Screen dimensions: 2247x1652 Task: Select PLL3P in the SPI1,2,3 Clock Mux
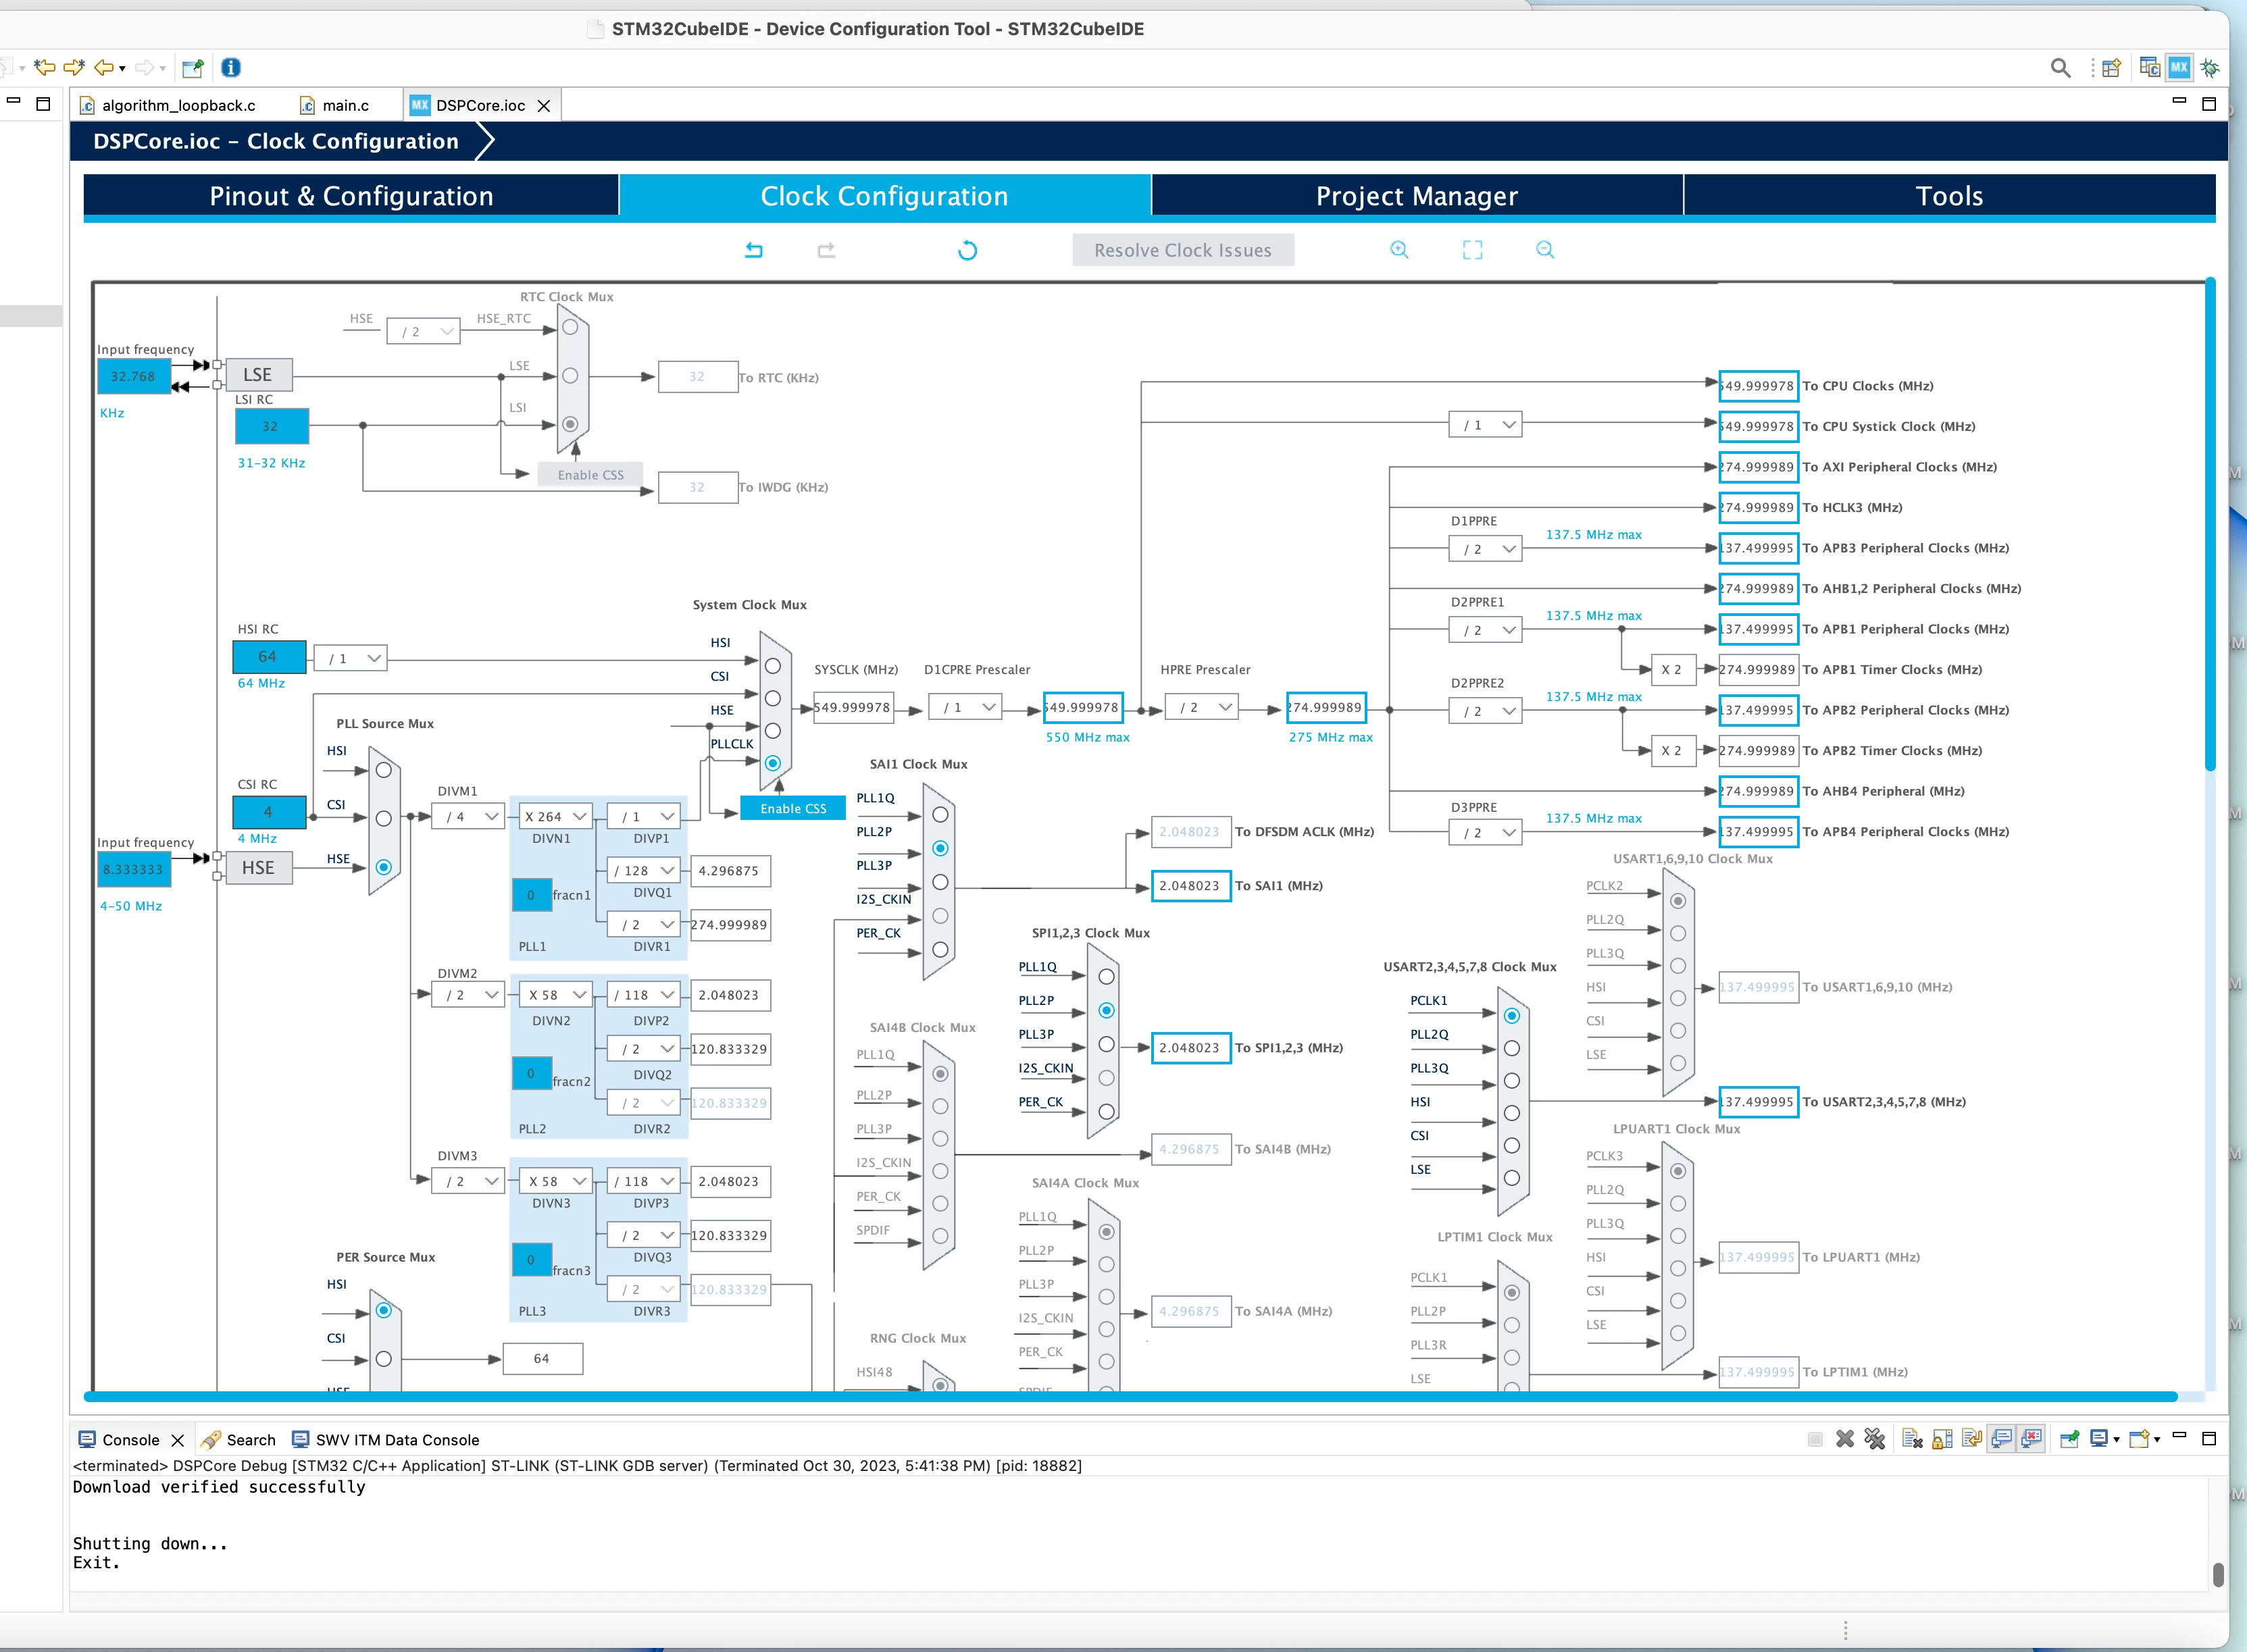[x=1106, y=1044]
